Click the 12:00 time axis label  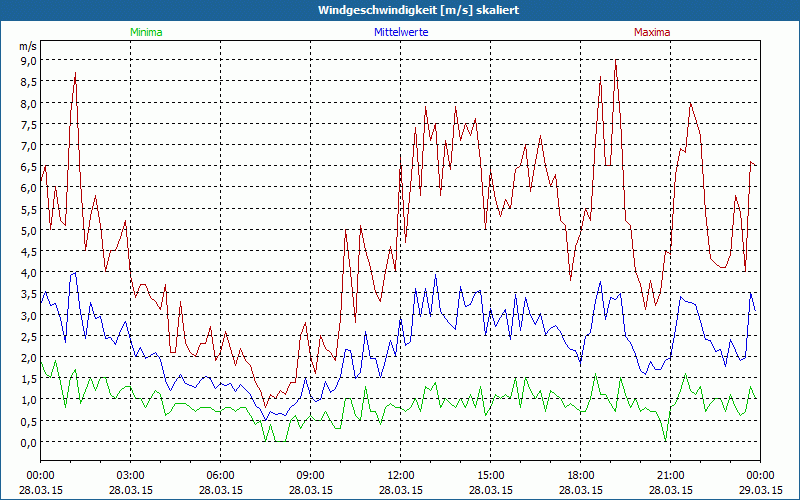point(400,475)
